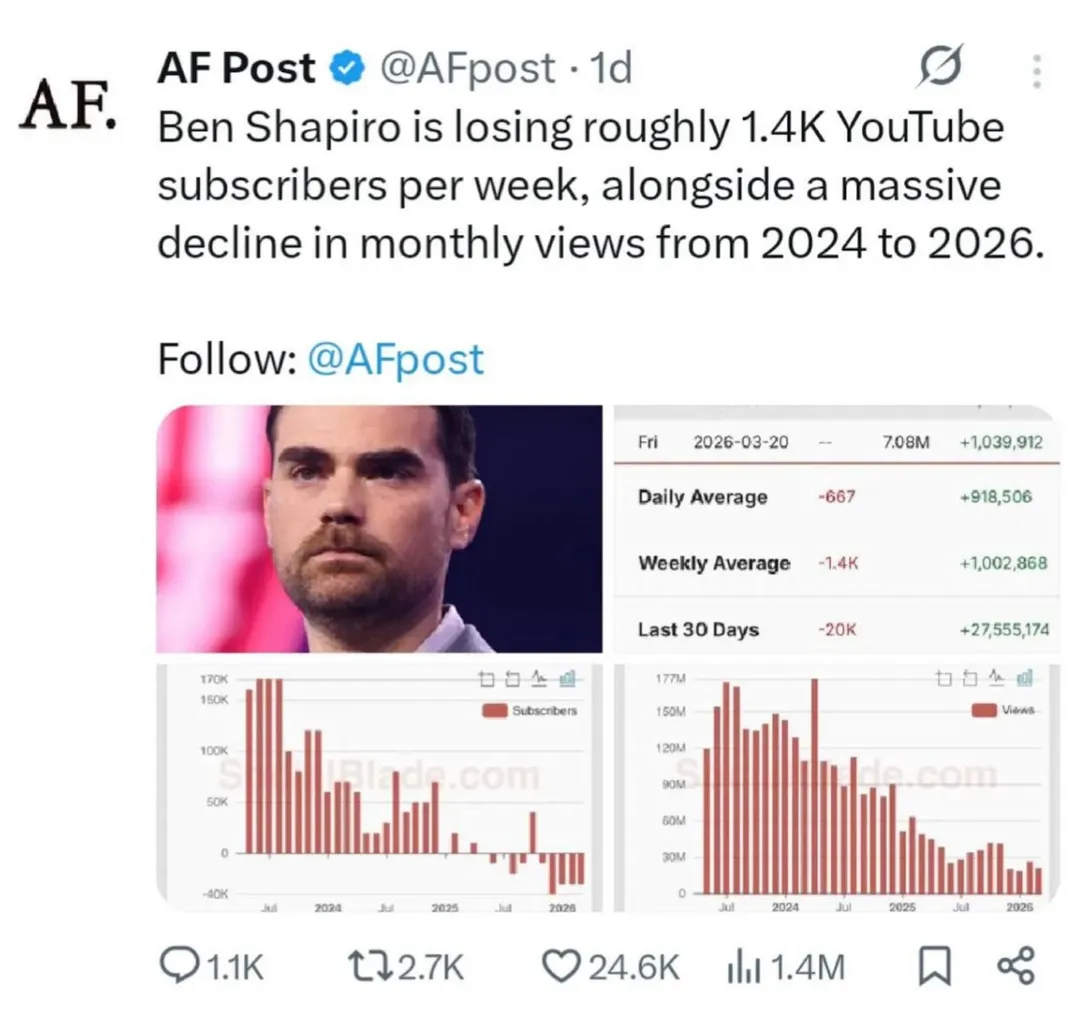Open the @AFpost handle in header
Viewport: 1080px width, 1029px height.
point(467,69)
